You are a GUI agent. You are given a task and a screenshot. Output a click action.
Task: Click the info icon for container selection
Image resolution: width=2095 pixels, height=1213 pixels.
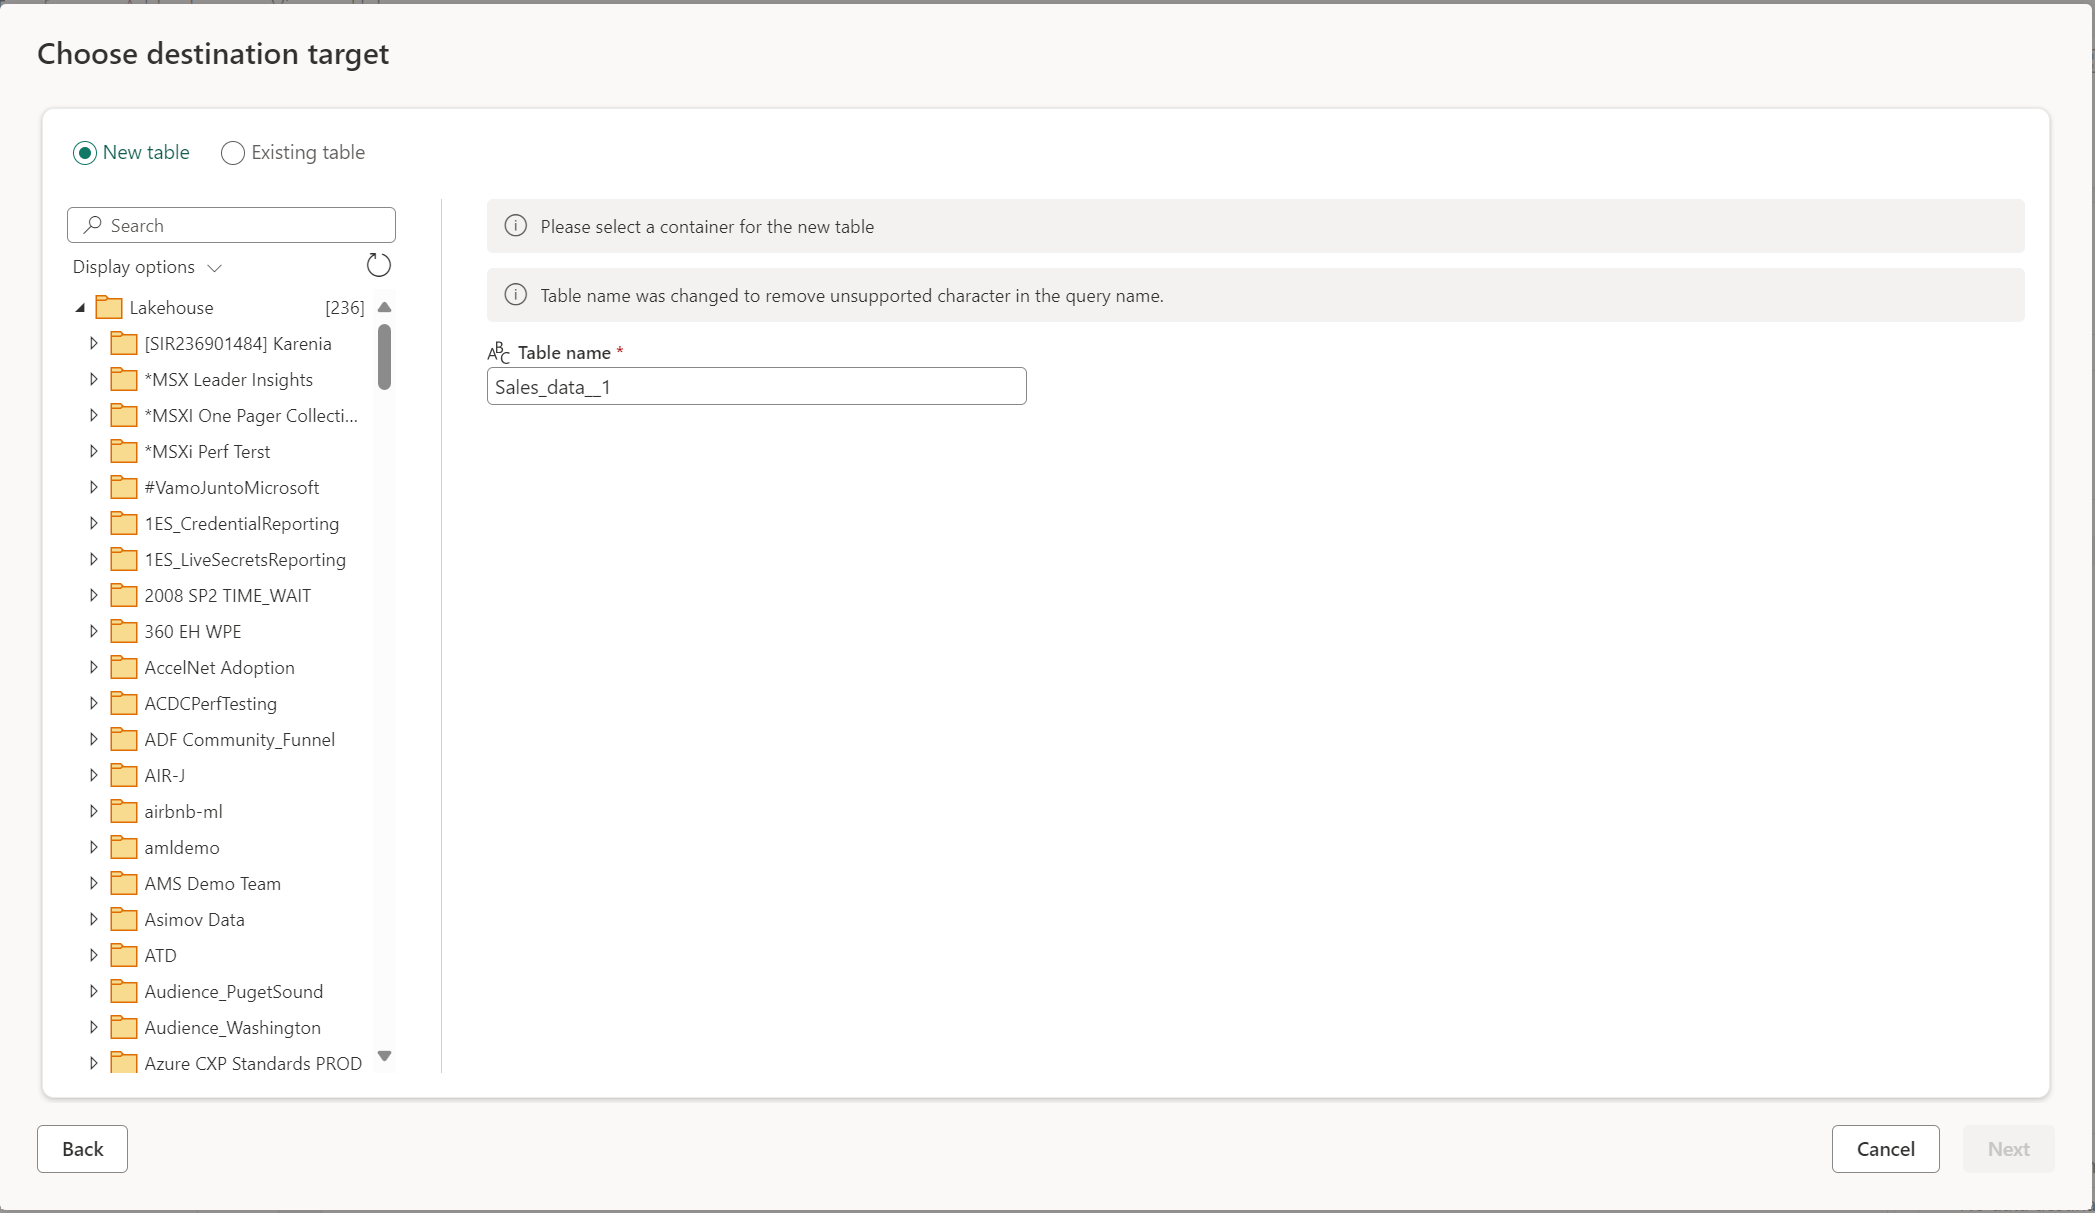pyautogui.click(x=515, y=225)
